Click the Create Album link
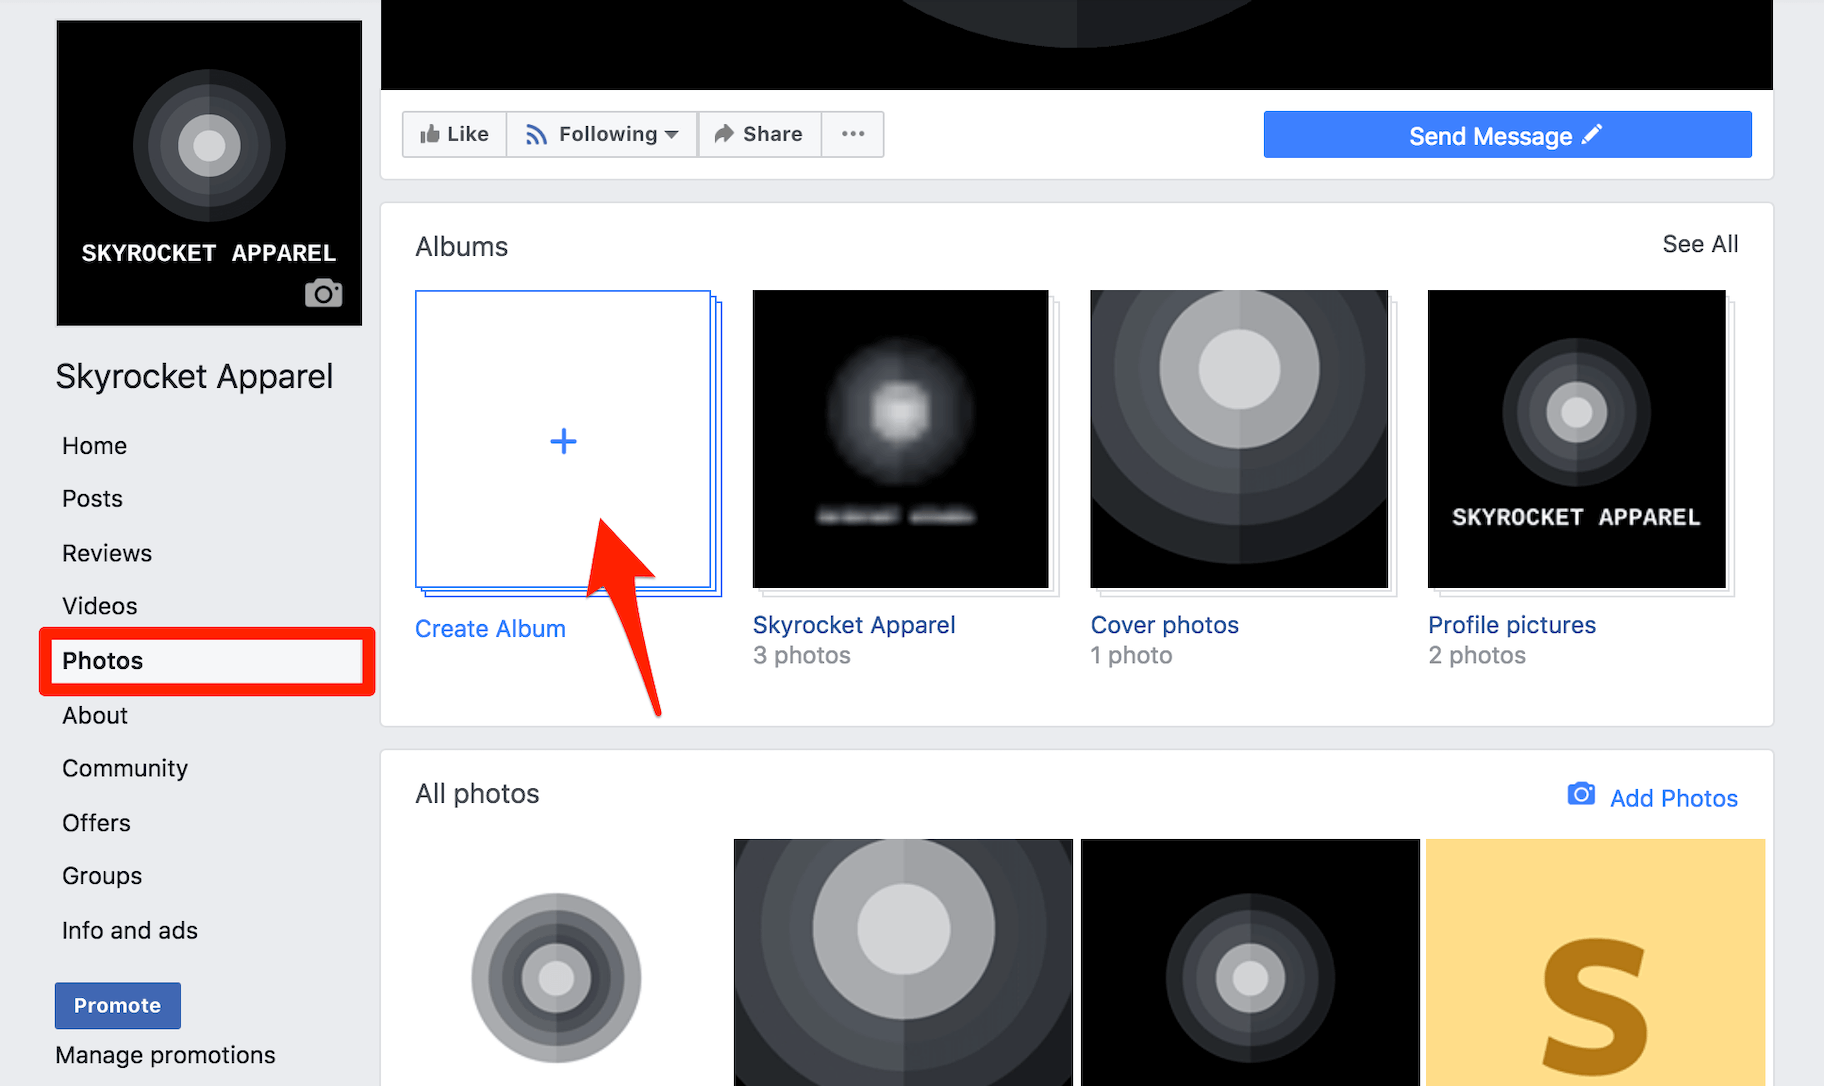Viewport: 1824px width, 1086px height. pos(490,628)
